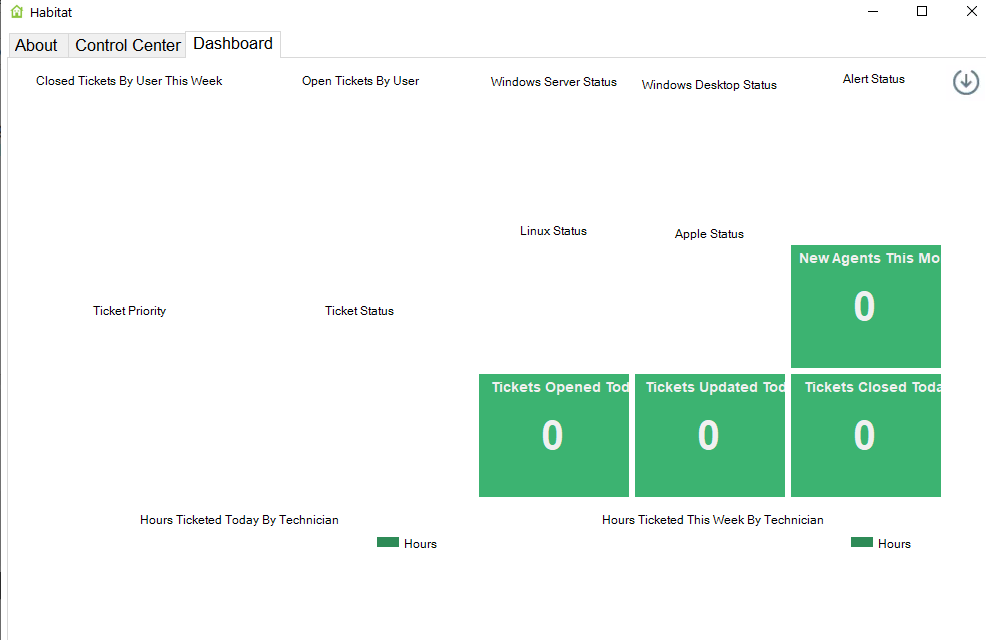Screen dimensions: 986x640
Task: Toggle Hours legend swatch in today chart
Action: coord(388,542)
